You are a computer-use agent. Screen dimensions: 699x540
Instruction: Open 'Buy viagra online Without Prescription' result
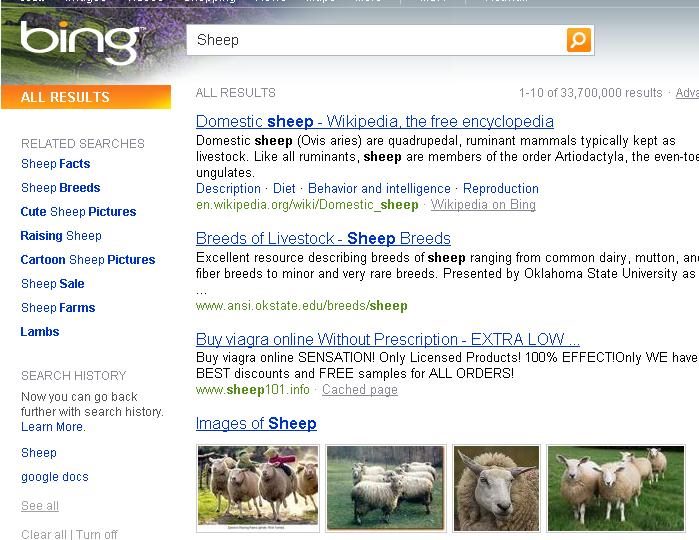click(388, 339)
